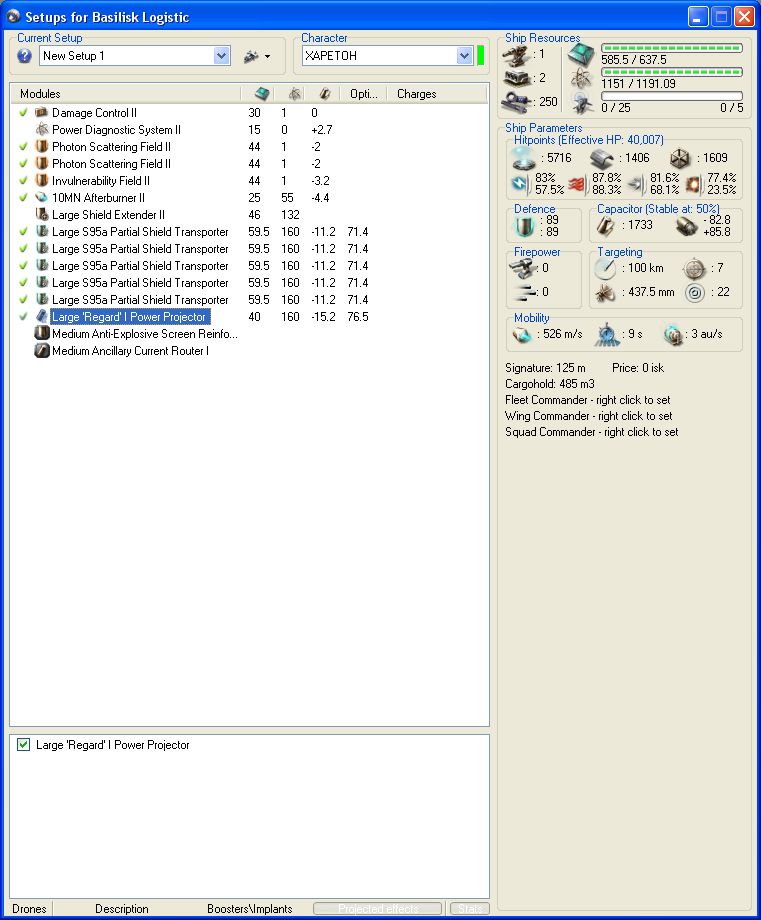Toggle the Large 'Regard' I Power Projector checkmark

(x=23, y=316)
